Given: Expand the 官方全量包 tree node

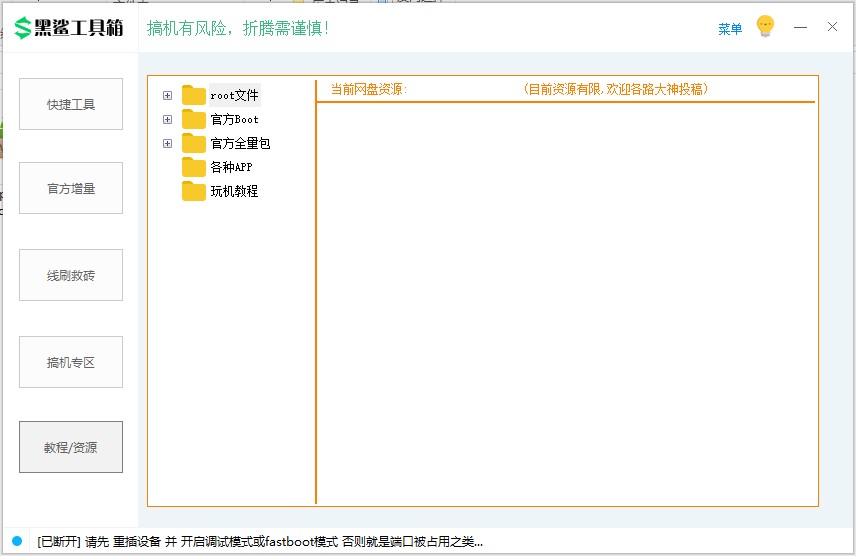Looking at the screenshot, I should pyautogui.click(x=168, y=144).
